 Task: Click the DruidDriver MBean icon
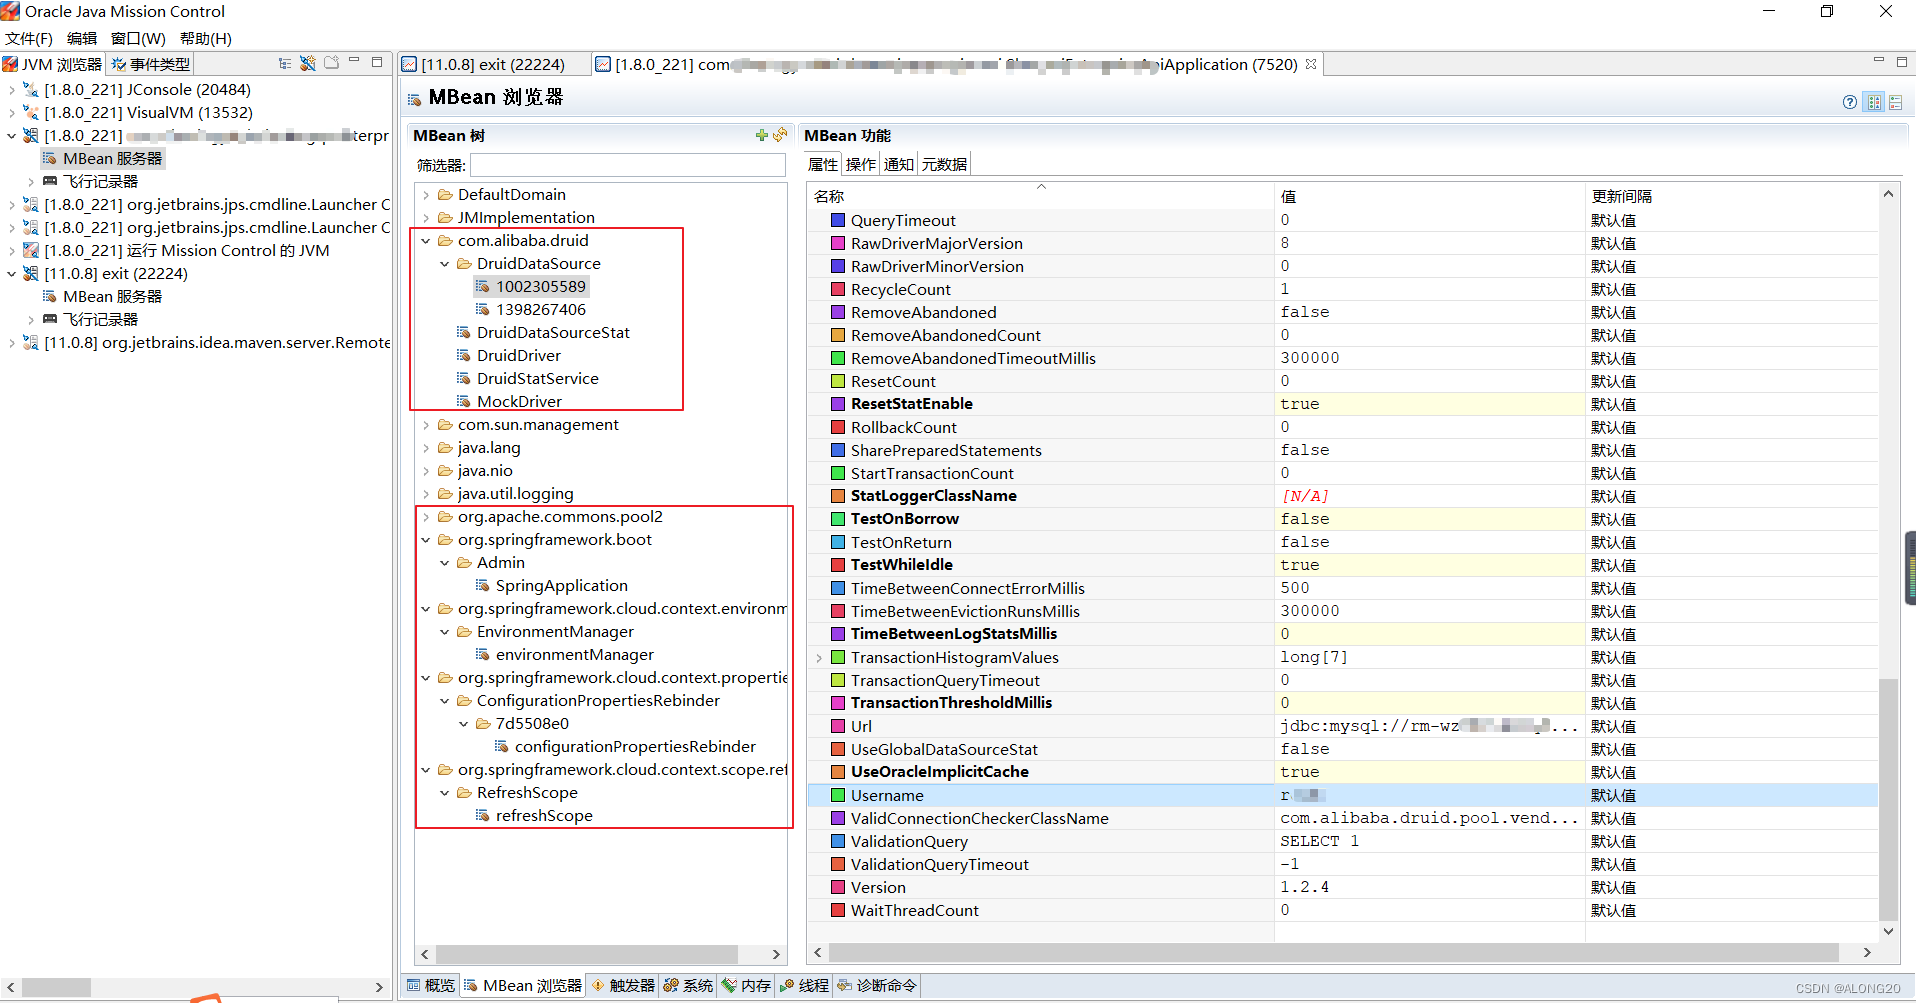pyautogui.click(x=464, y=356)
